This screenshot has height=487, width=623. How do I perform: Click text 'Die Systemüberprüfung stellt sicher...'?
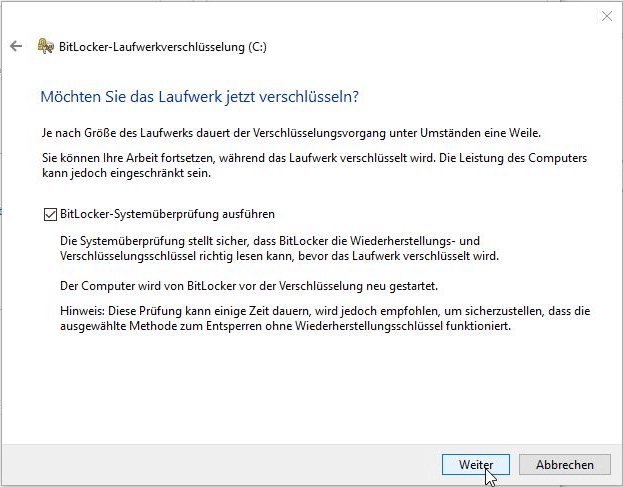pos(279,248)
